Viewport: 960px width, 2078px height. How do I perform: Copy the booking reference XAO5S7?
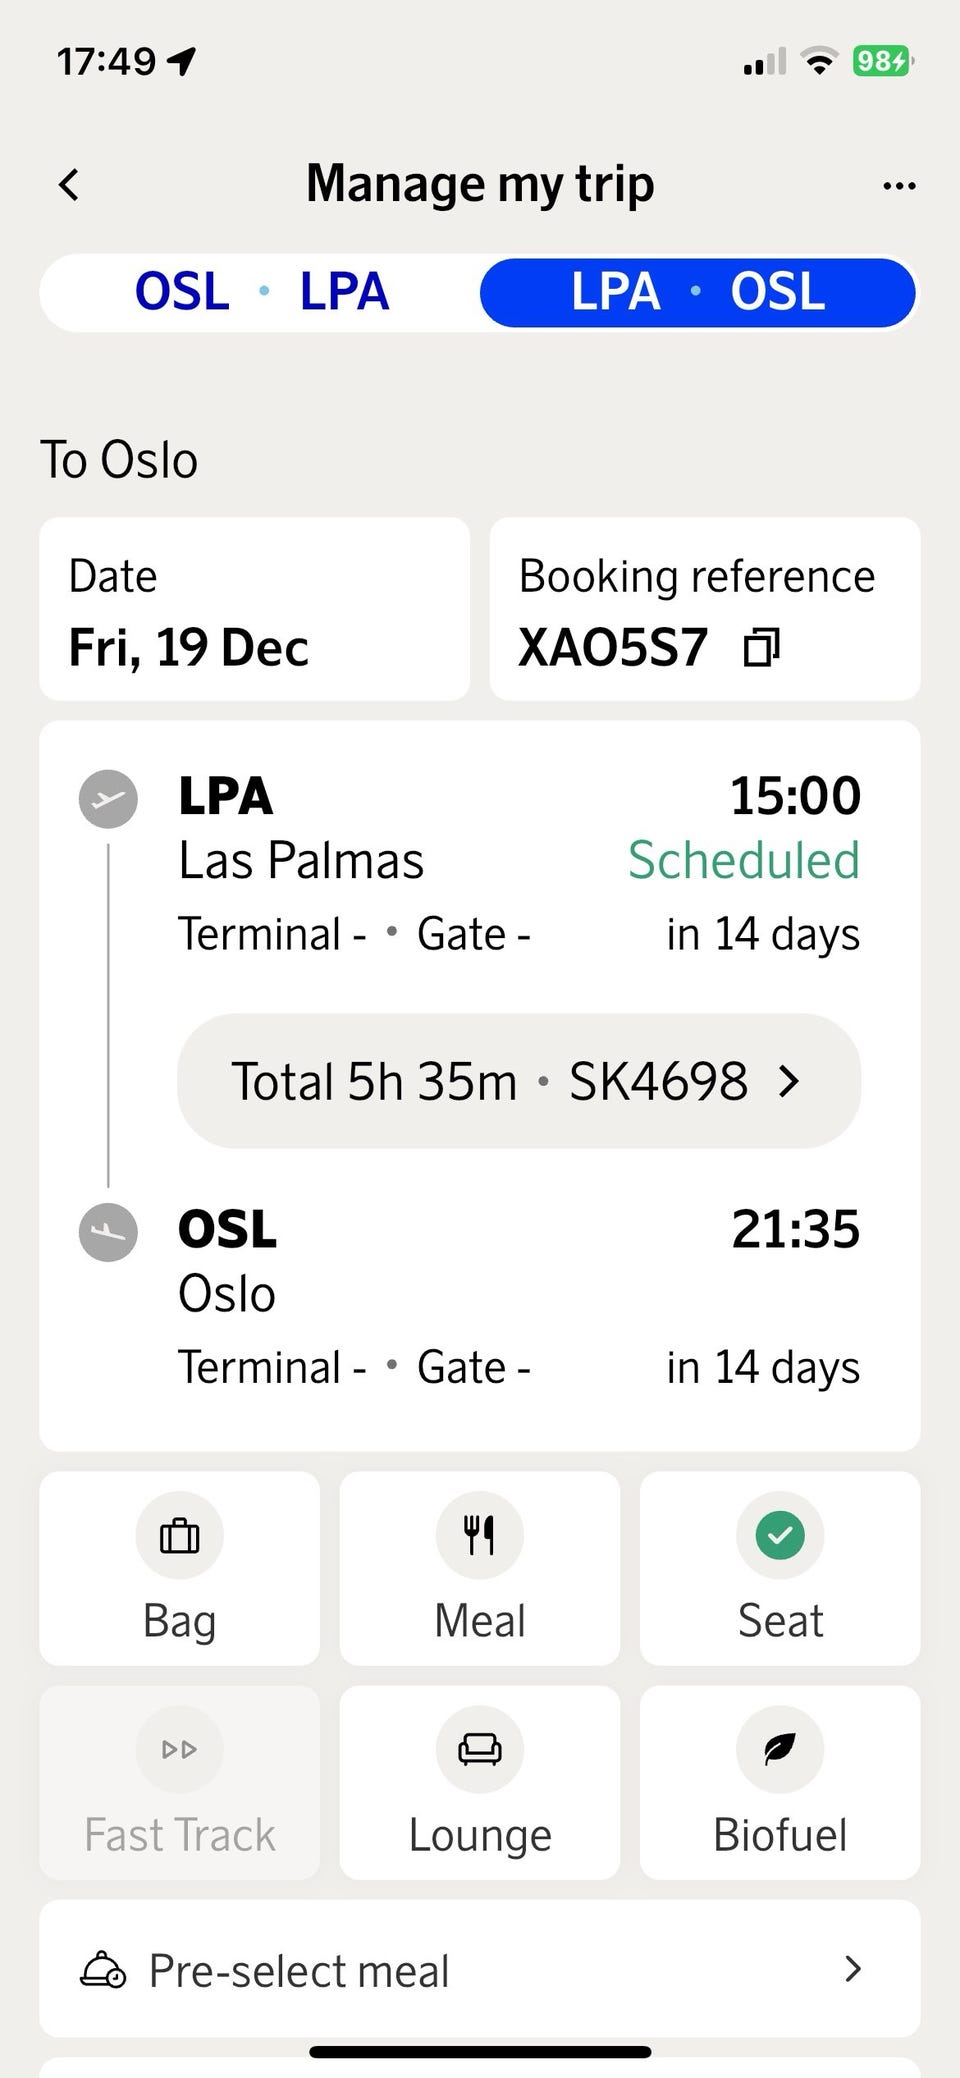click(761, 648)
